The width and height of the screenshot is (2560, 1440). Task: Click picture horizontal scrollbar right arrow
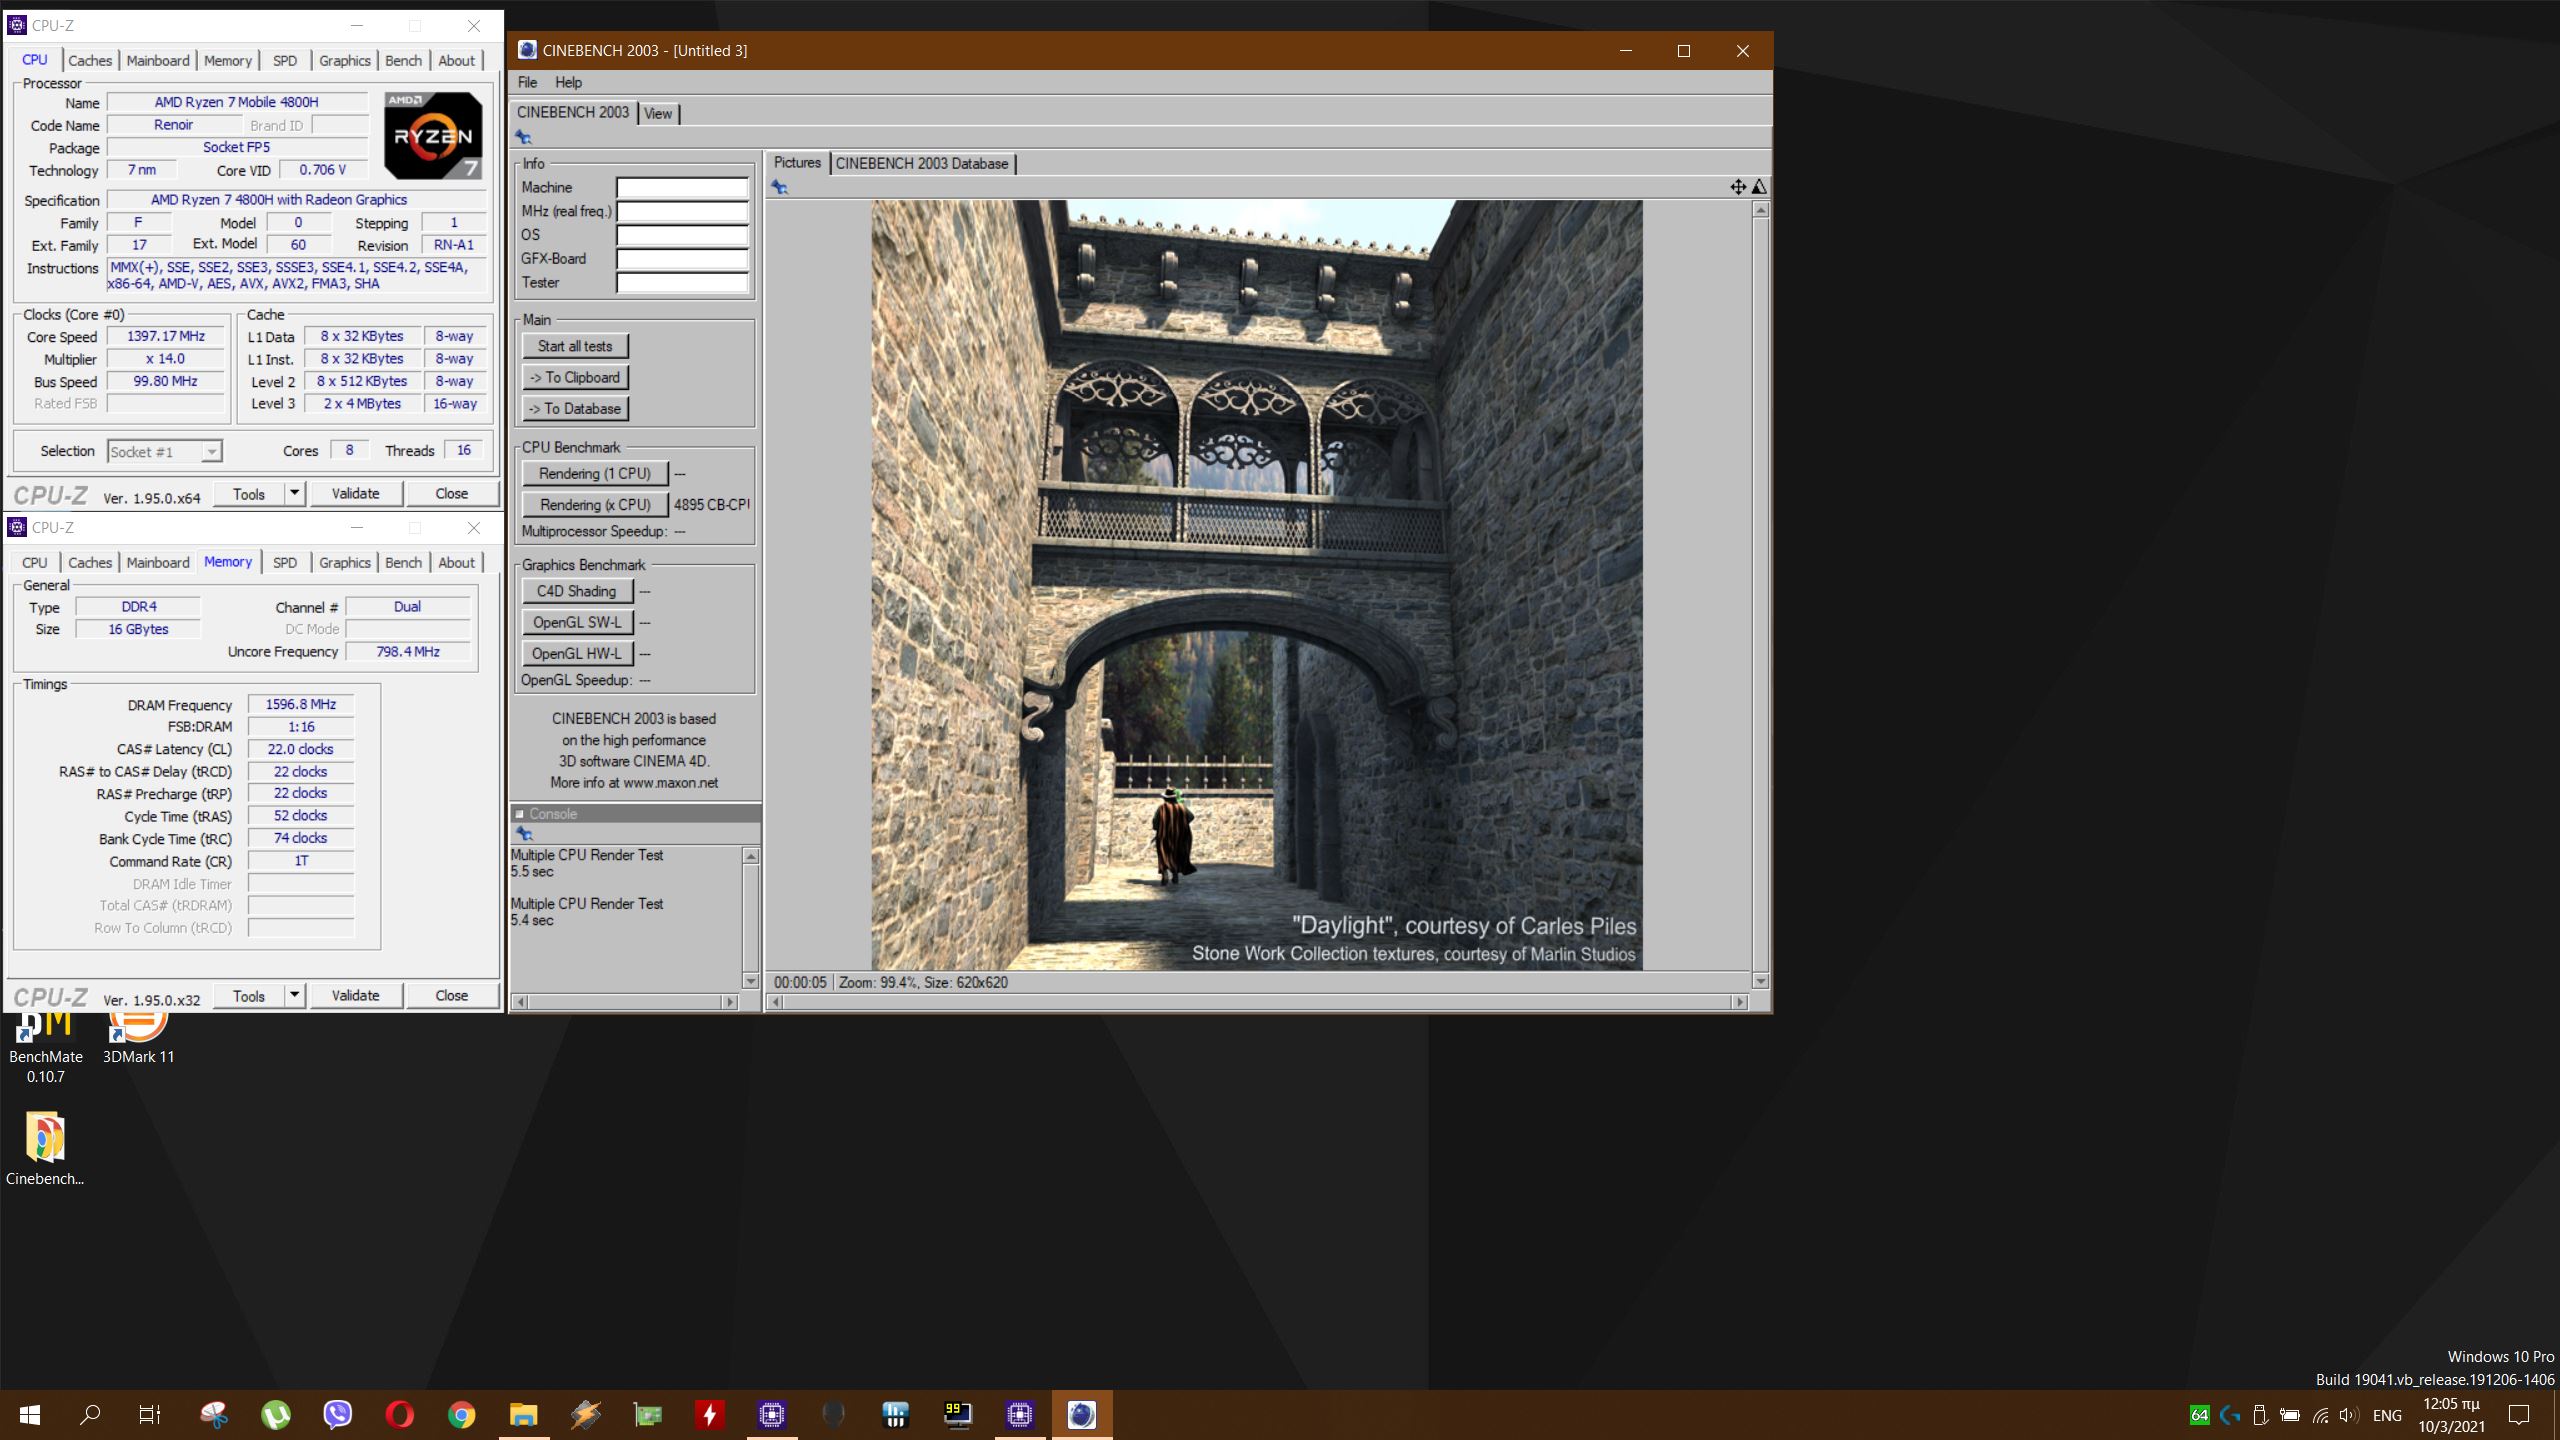1740,1002
